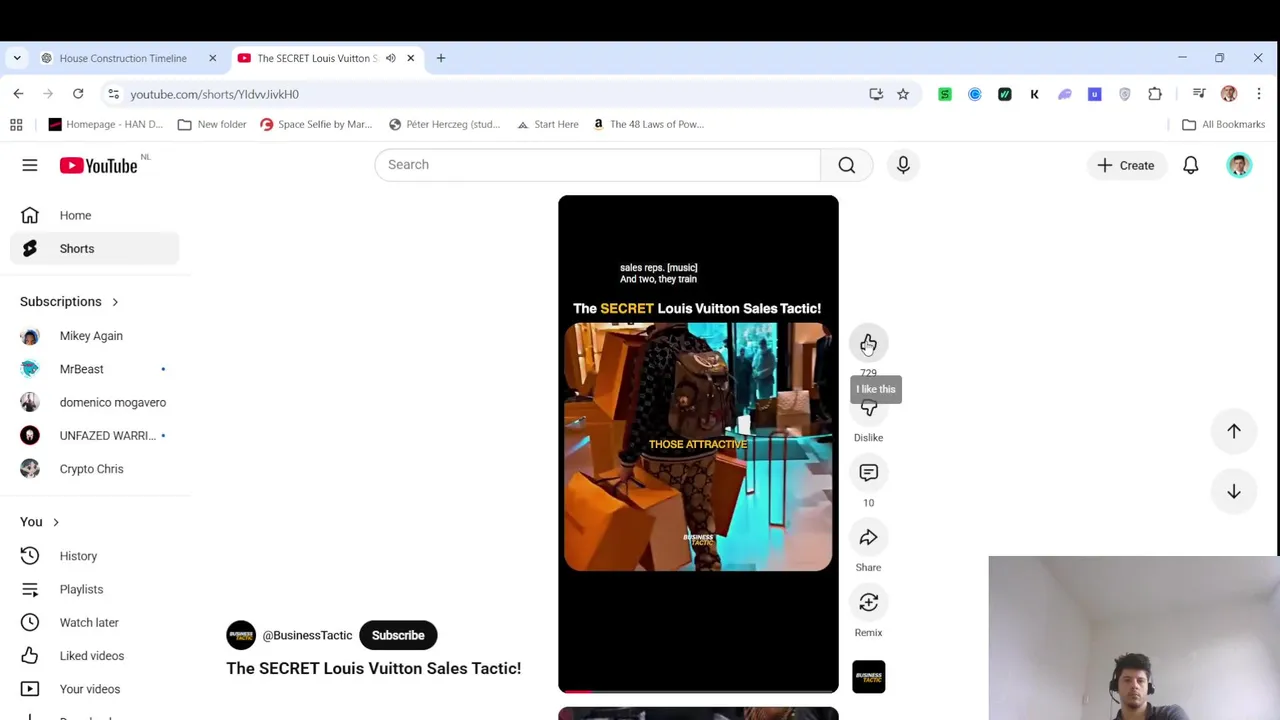The width and height of the screenshot is (1280, 720).
Task: Bookmark this page with star icon
Action: pyautogui.click(x=903, y=94)
